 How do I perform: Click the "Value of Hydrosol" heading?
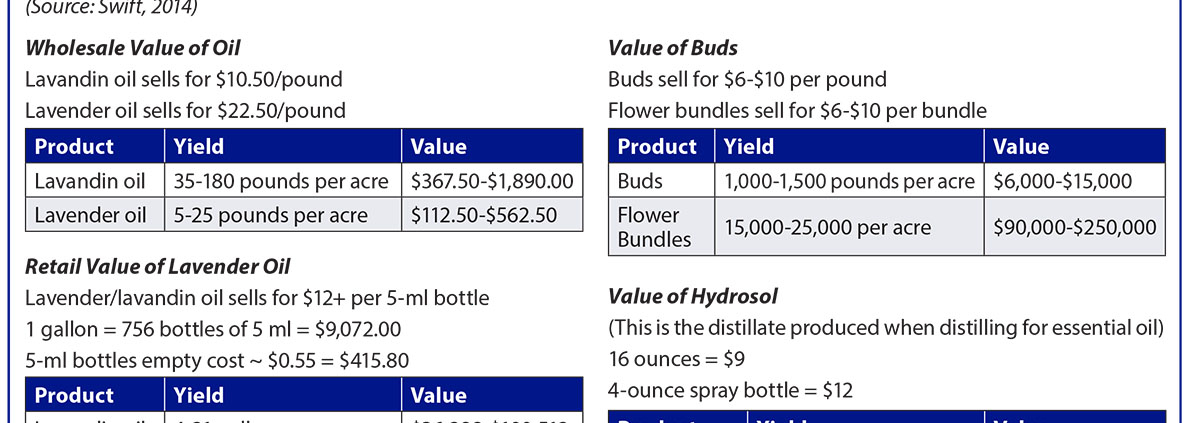[693, 296]
